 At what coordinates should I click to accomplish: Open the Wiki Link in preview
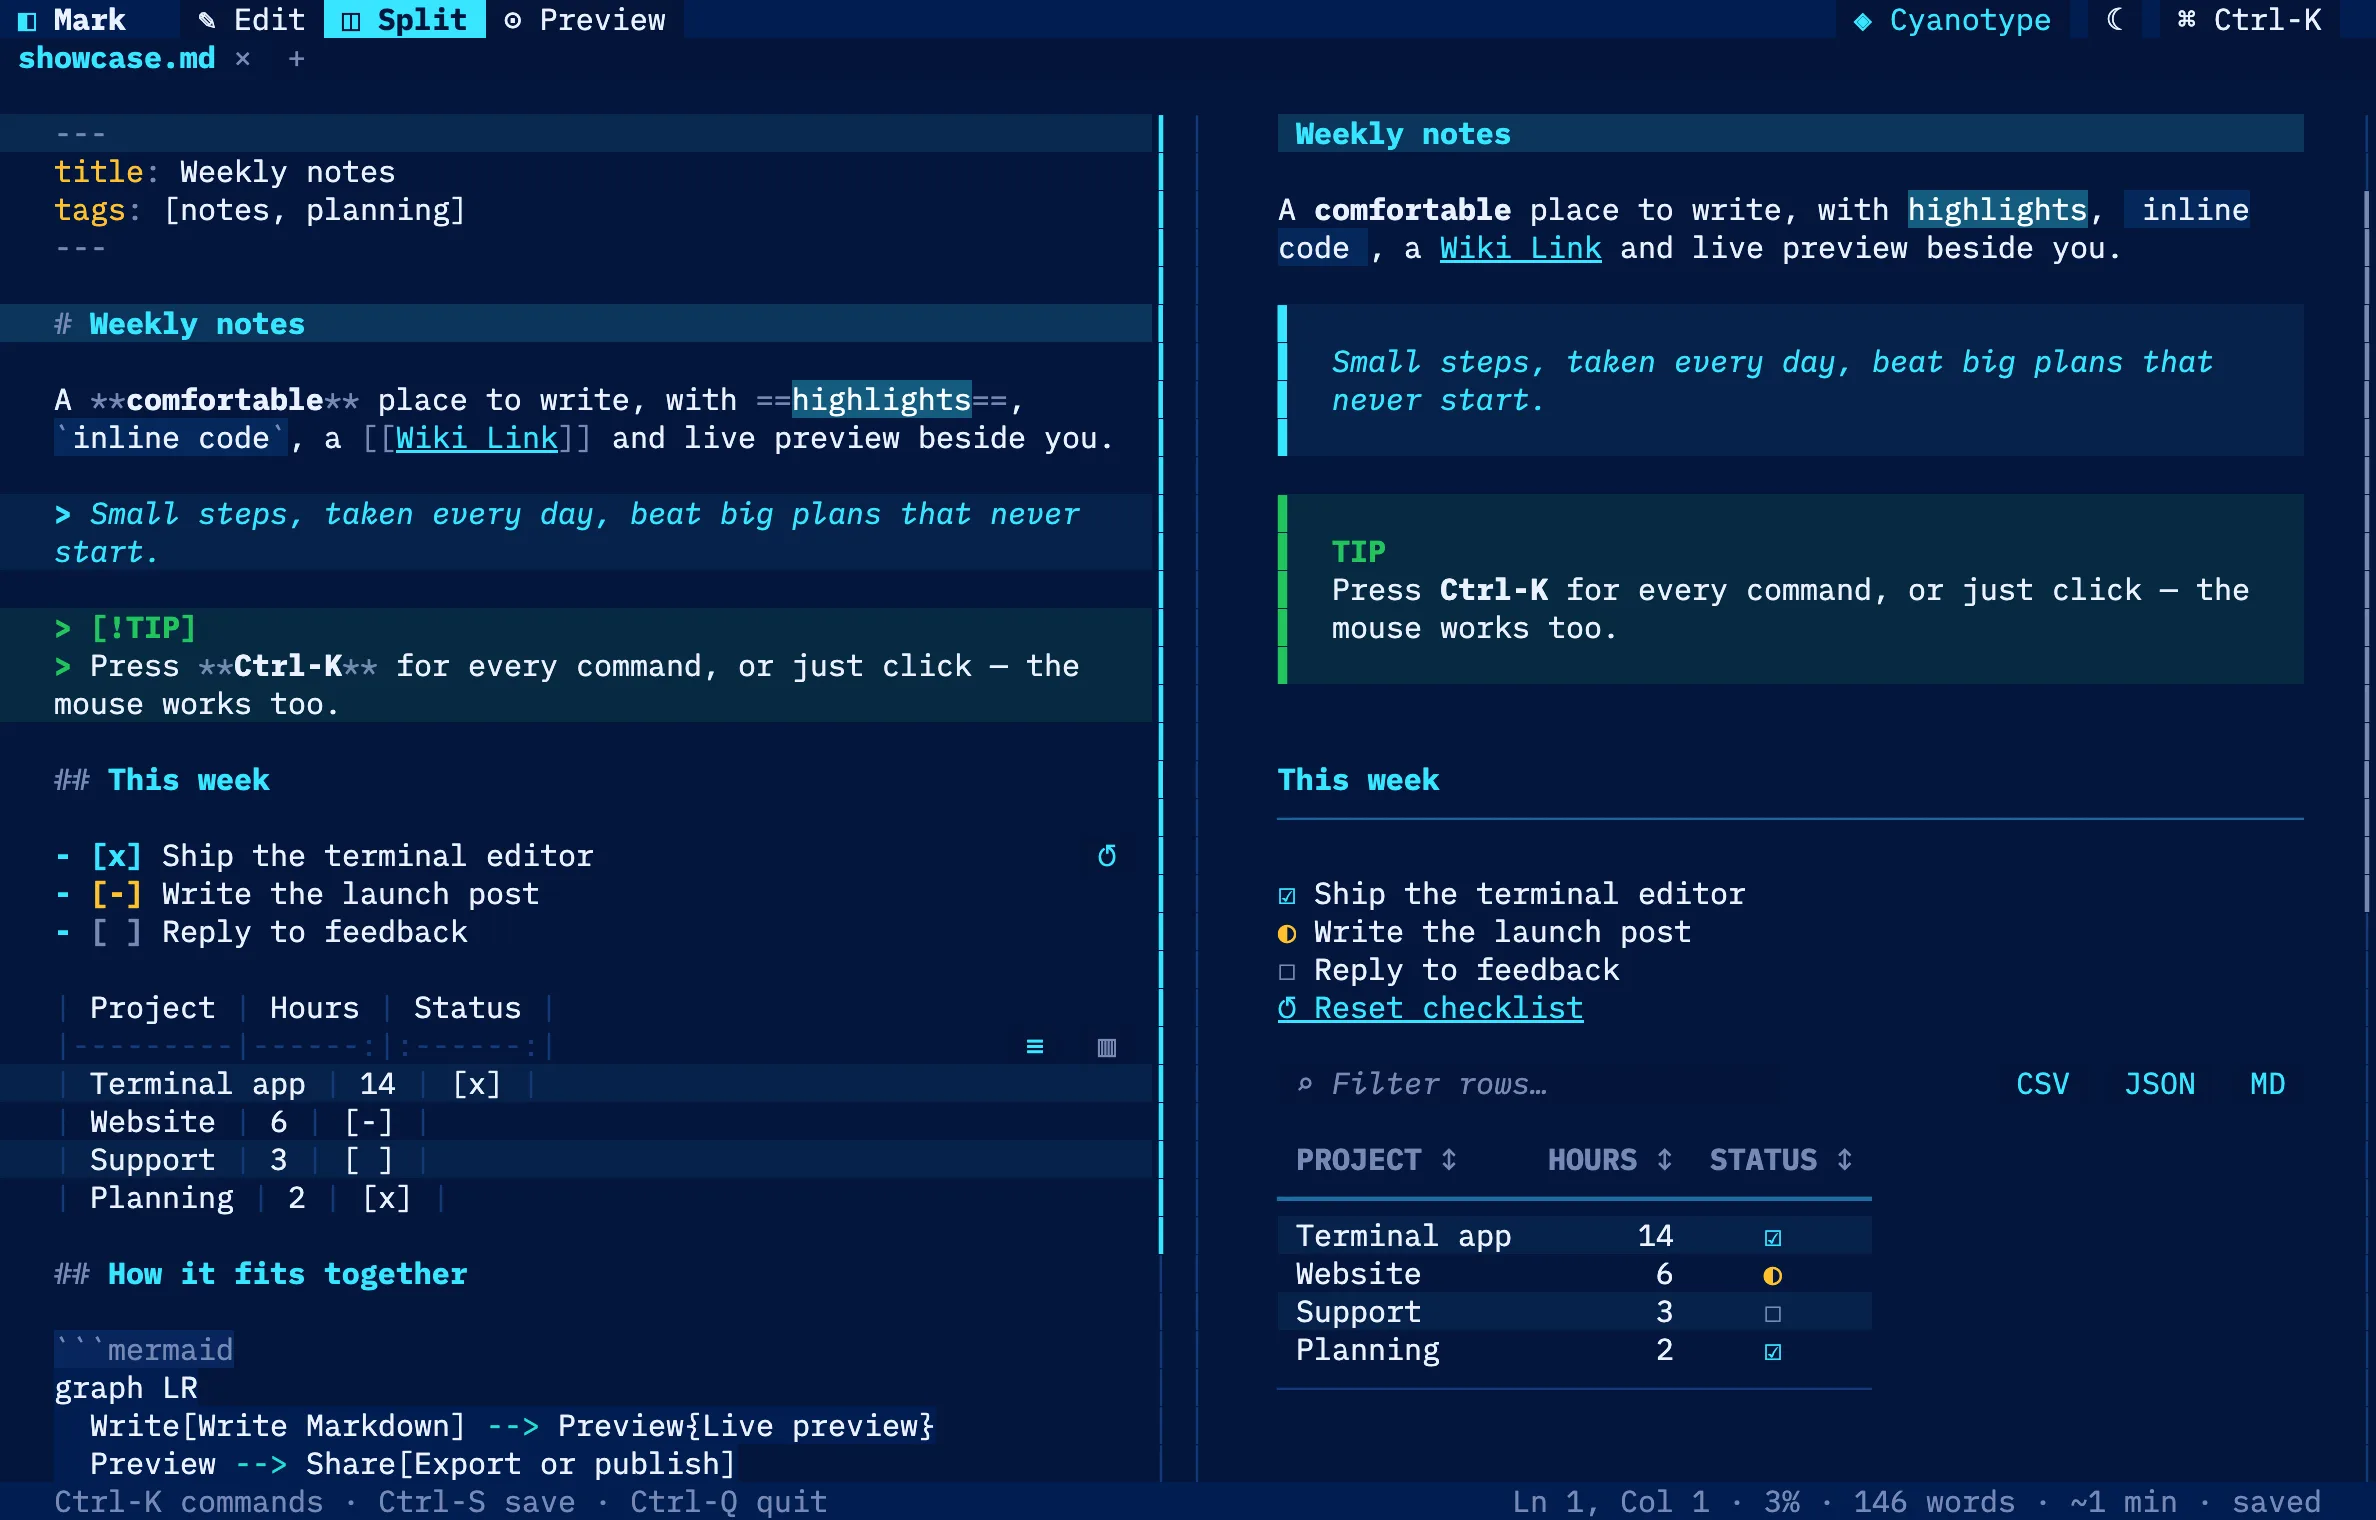[x=1520, y=248]
